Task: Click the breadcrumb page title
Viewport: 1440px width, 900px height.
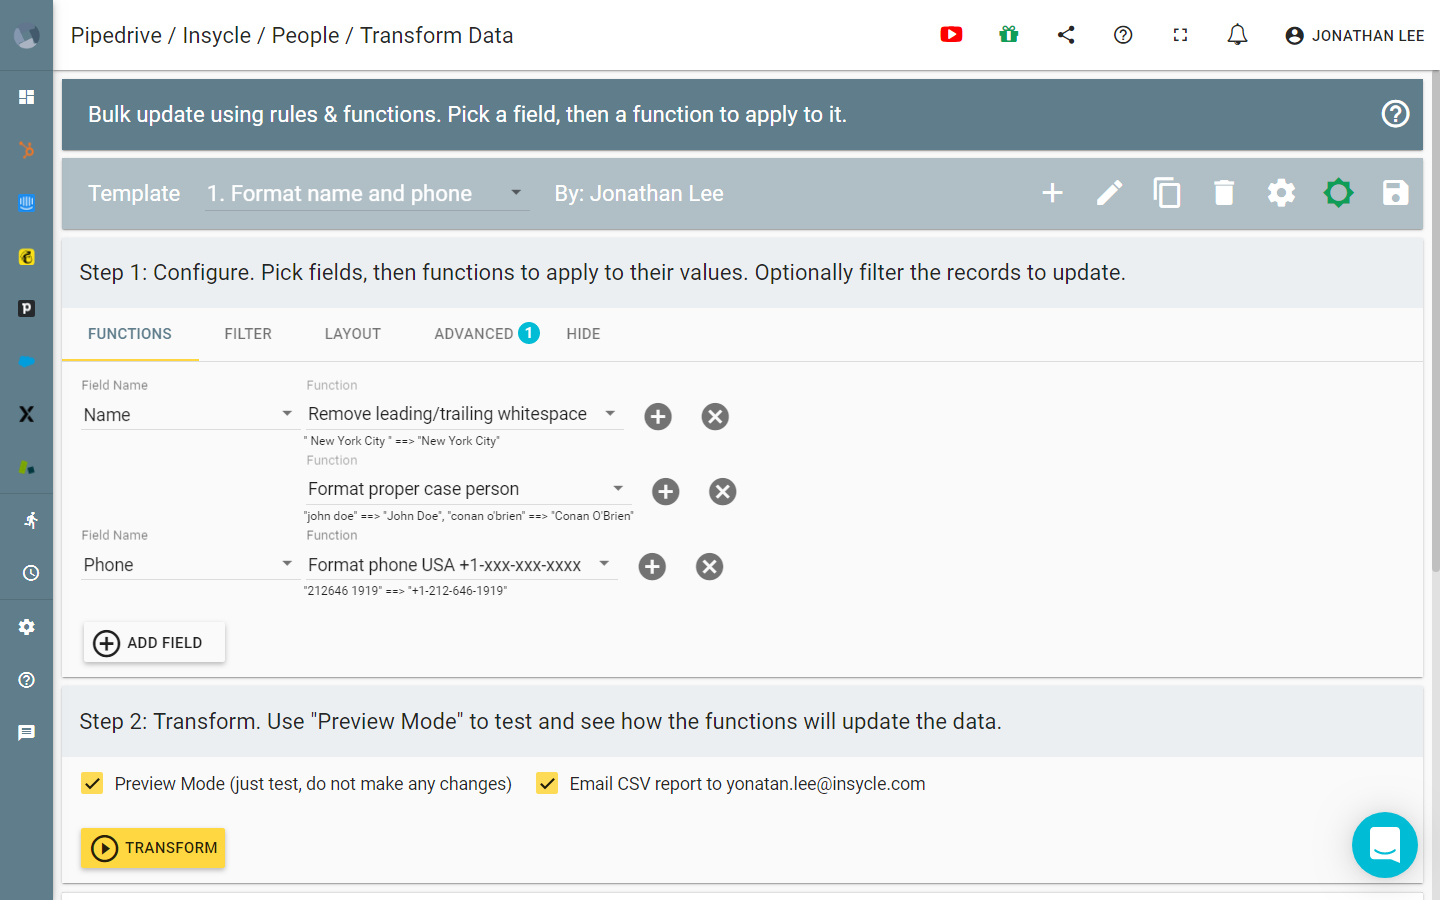Action: [292, 36]
